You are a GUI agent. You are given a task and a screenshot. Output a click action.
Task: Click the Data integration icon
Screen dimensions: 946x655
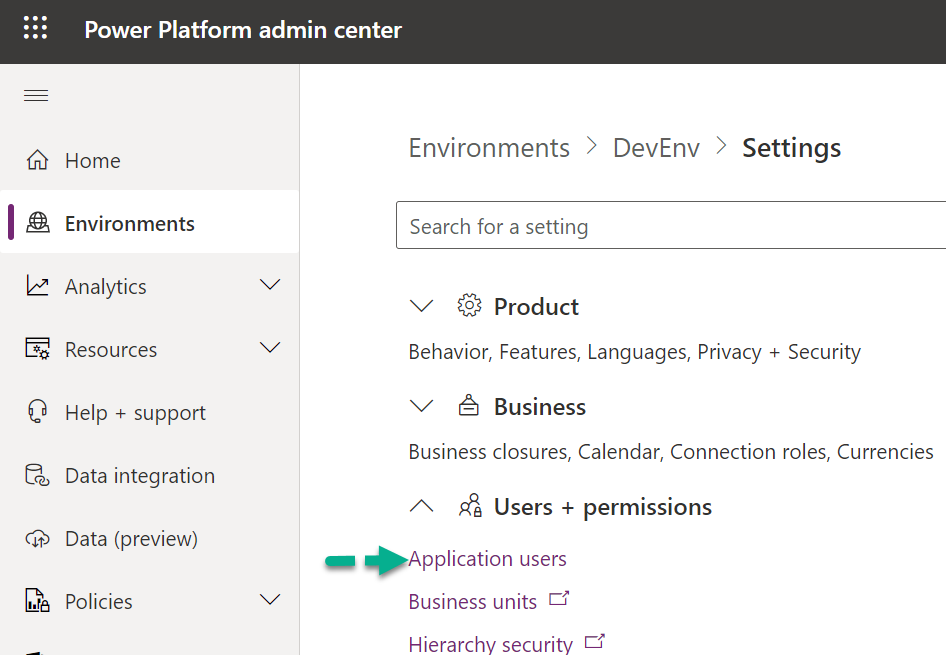coord(37,476)
